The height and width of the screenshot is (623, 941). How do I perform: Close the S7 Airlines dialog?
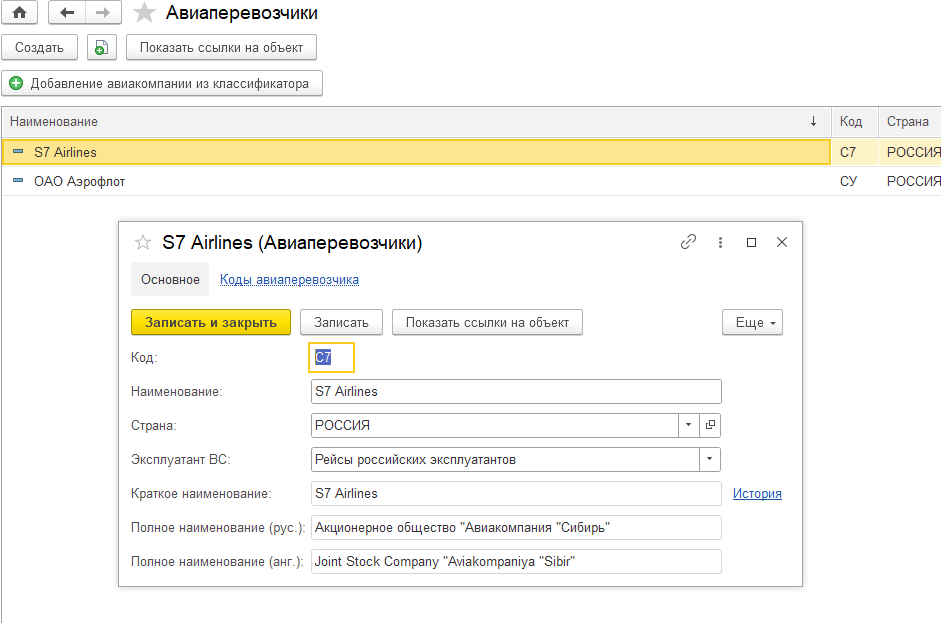point(781,242)
